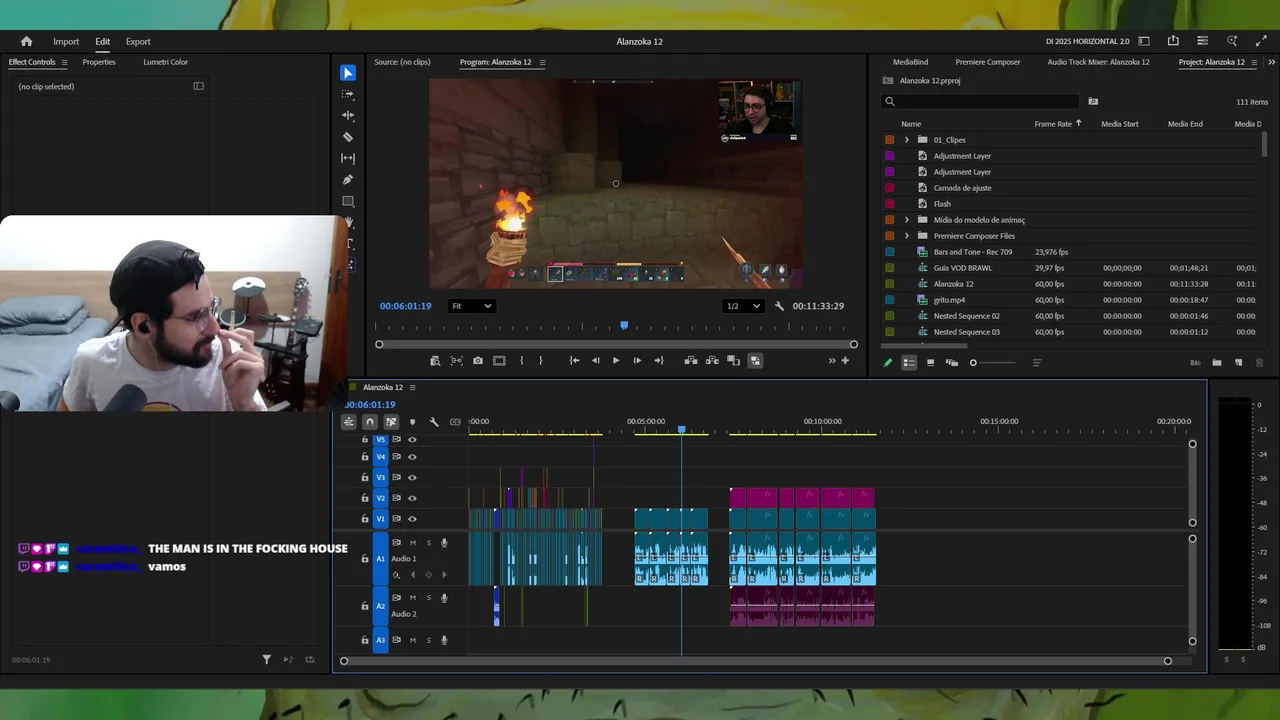This screenshot has width=1280, height=720.
Task: Open the Lumetri Color tab
Action: pos(165,62)
